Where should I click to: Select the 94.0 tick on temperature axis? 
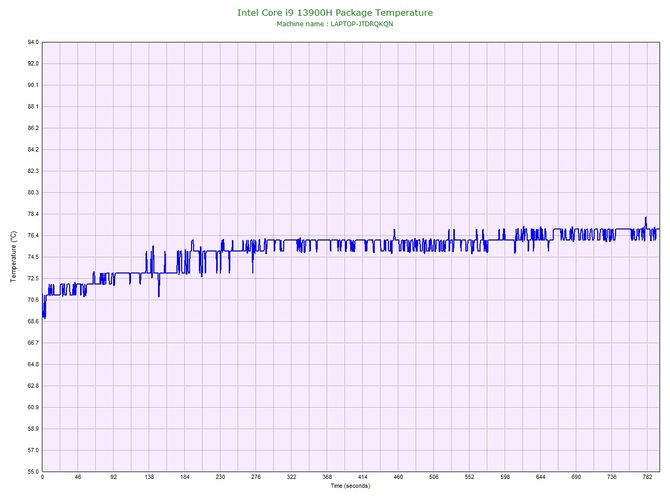click(x=32, y=42)
